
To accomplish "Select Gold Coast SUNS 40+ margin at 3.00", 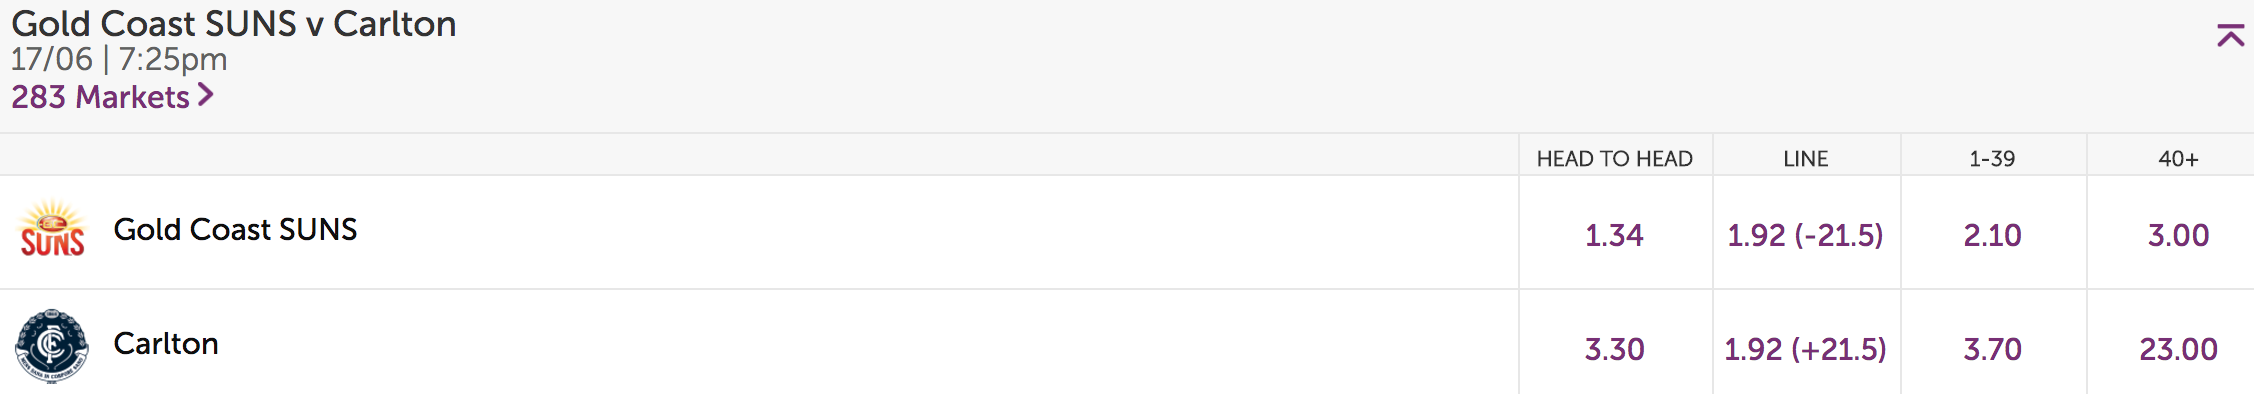I will pyautogui.click(x=2179, y=234).
